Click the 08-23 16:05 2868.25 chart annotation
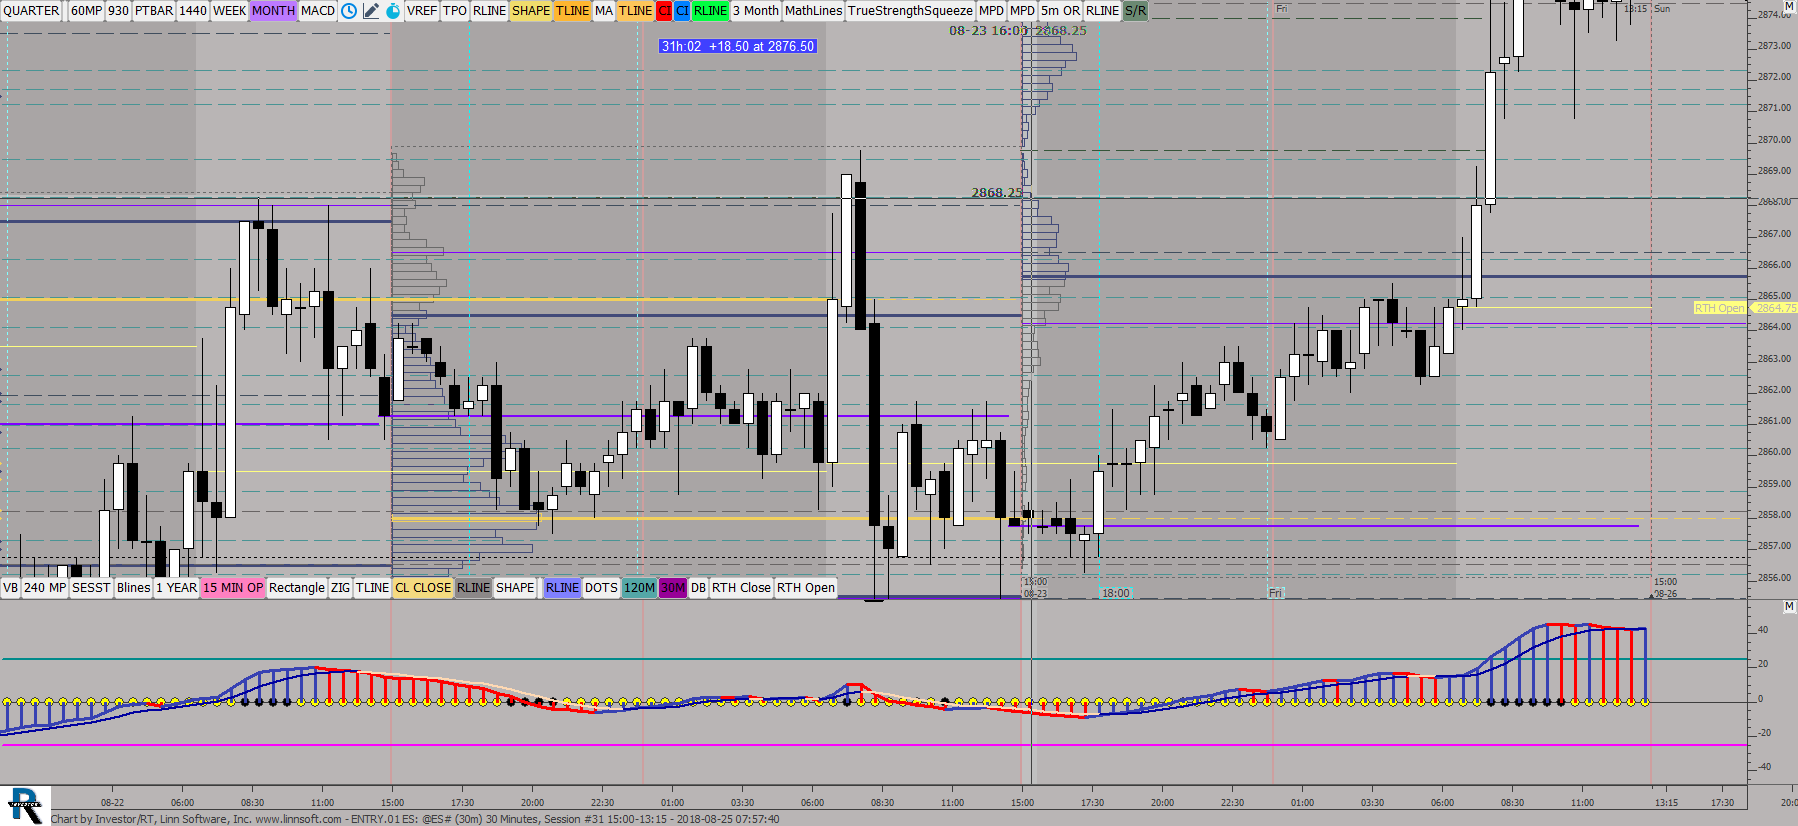The image size is (1798, 826). (1018, 30)
